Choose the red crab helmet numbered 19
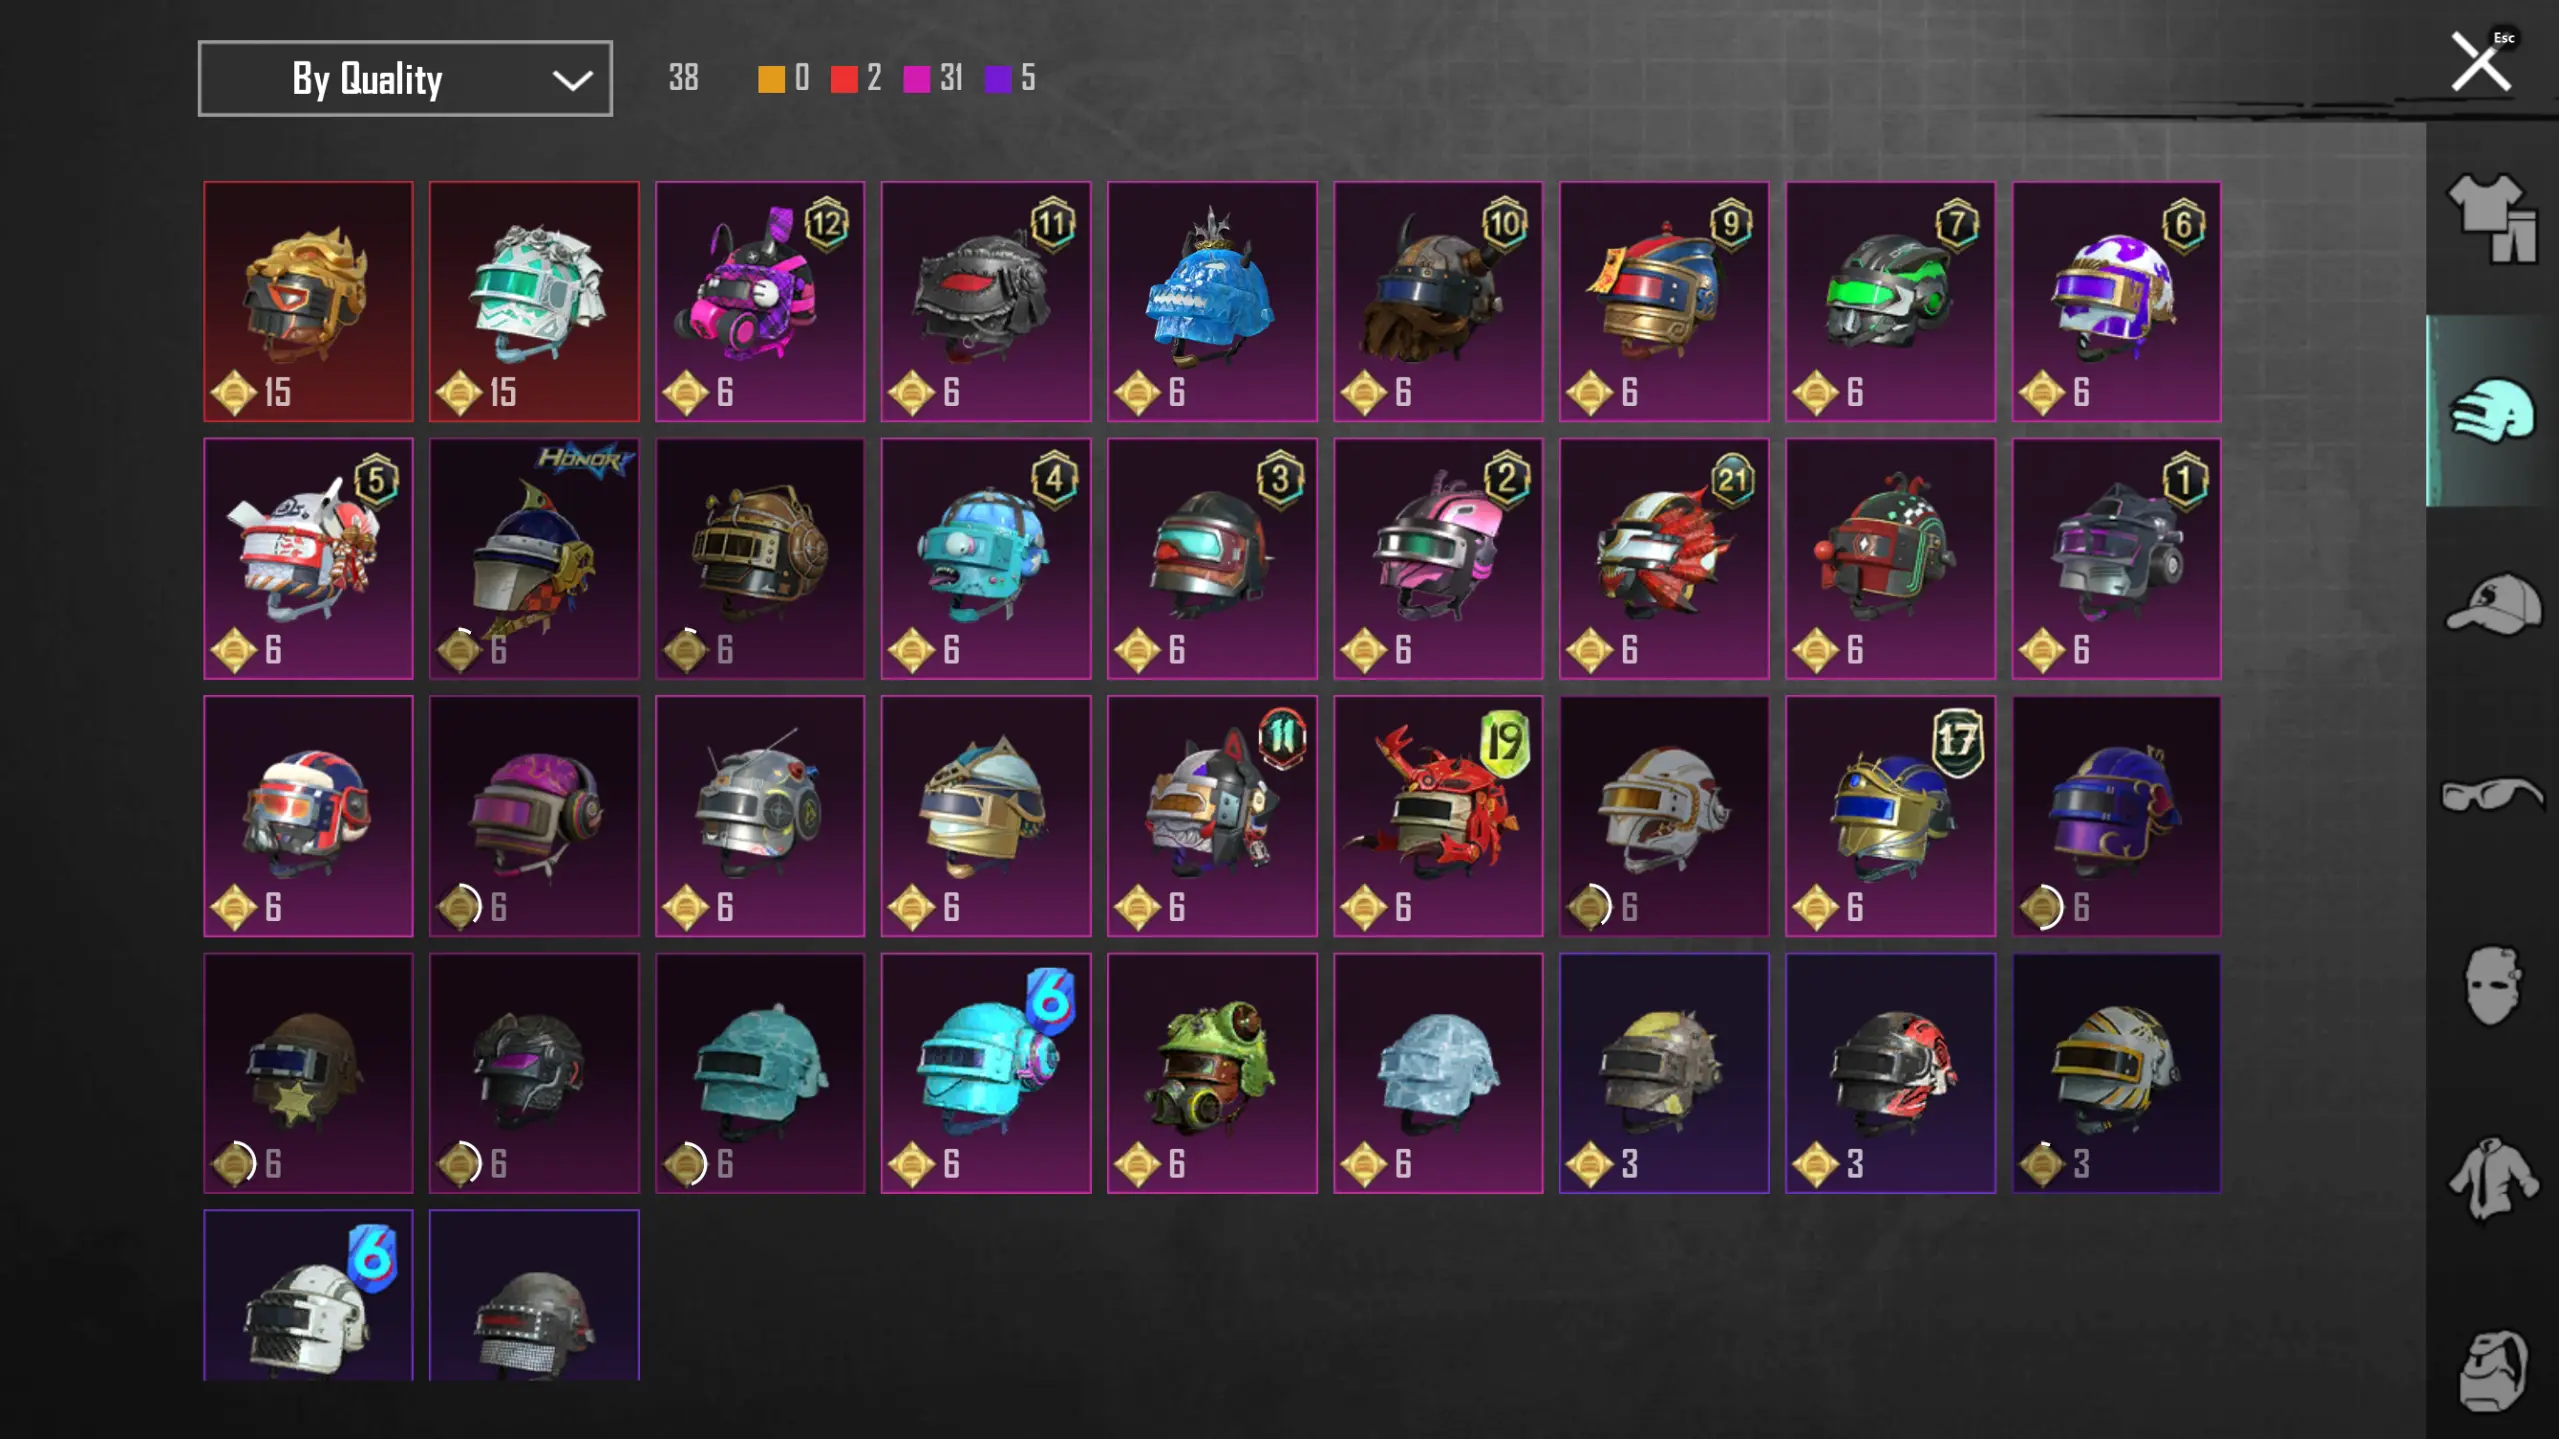2559x1439 pixels. point(1438,815)
